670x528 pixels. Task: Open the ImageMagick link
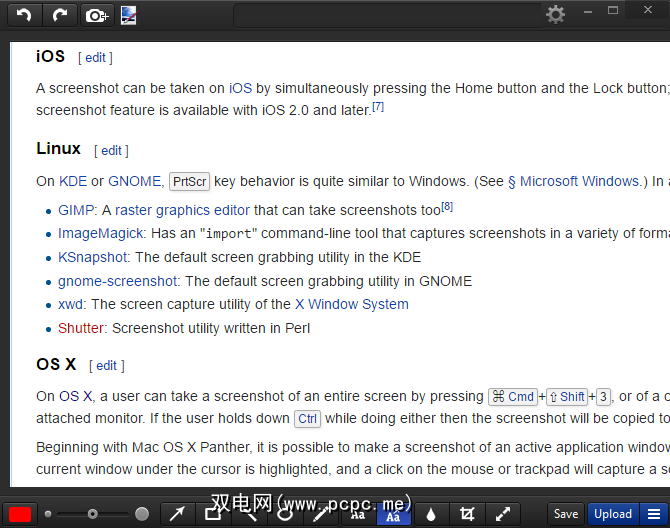(x=100, y=233)
